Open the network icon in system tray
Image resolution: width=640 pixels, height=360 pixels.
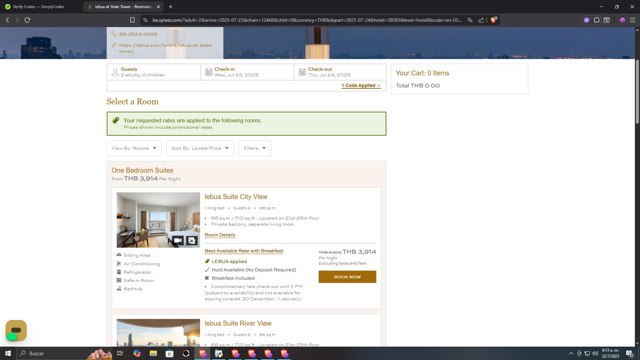587,353
